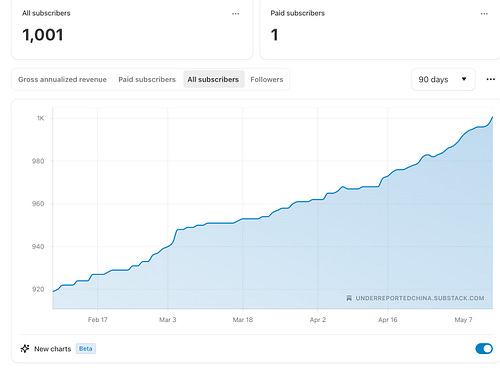Click the May 7 date axis label
Image resolution: width=500 pixels, height=373 pixels.
[x=463, y=320]
